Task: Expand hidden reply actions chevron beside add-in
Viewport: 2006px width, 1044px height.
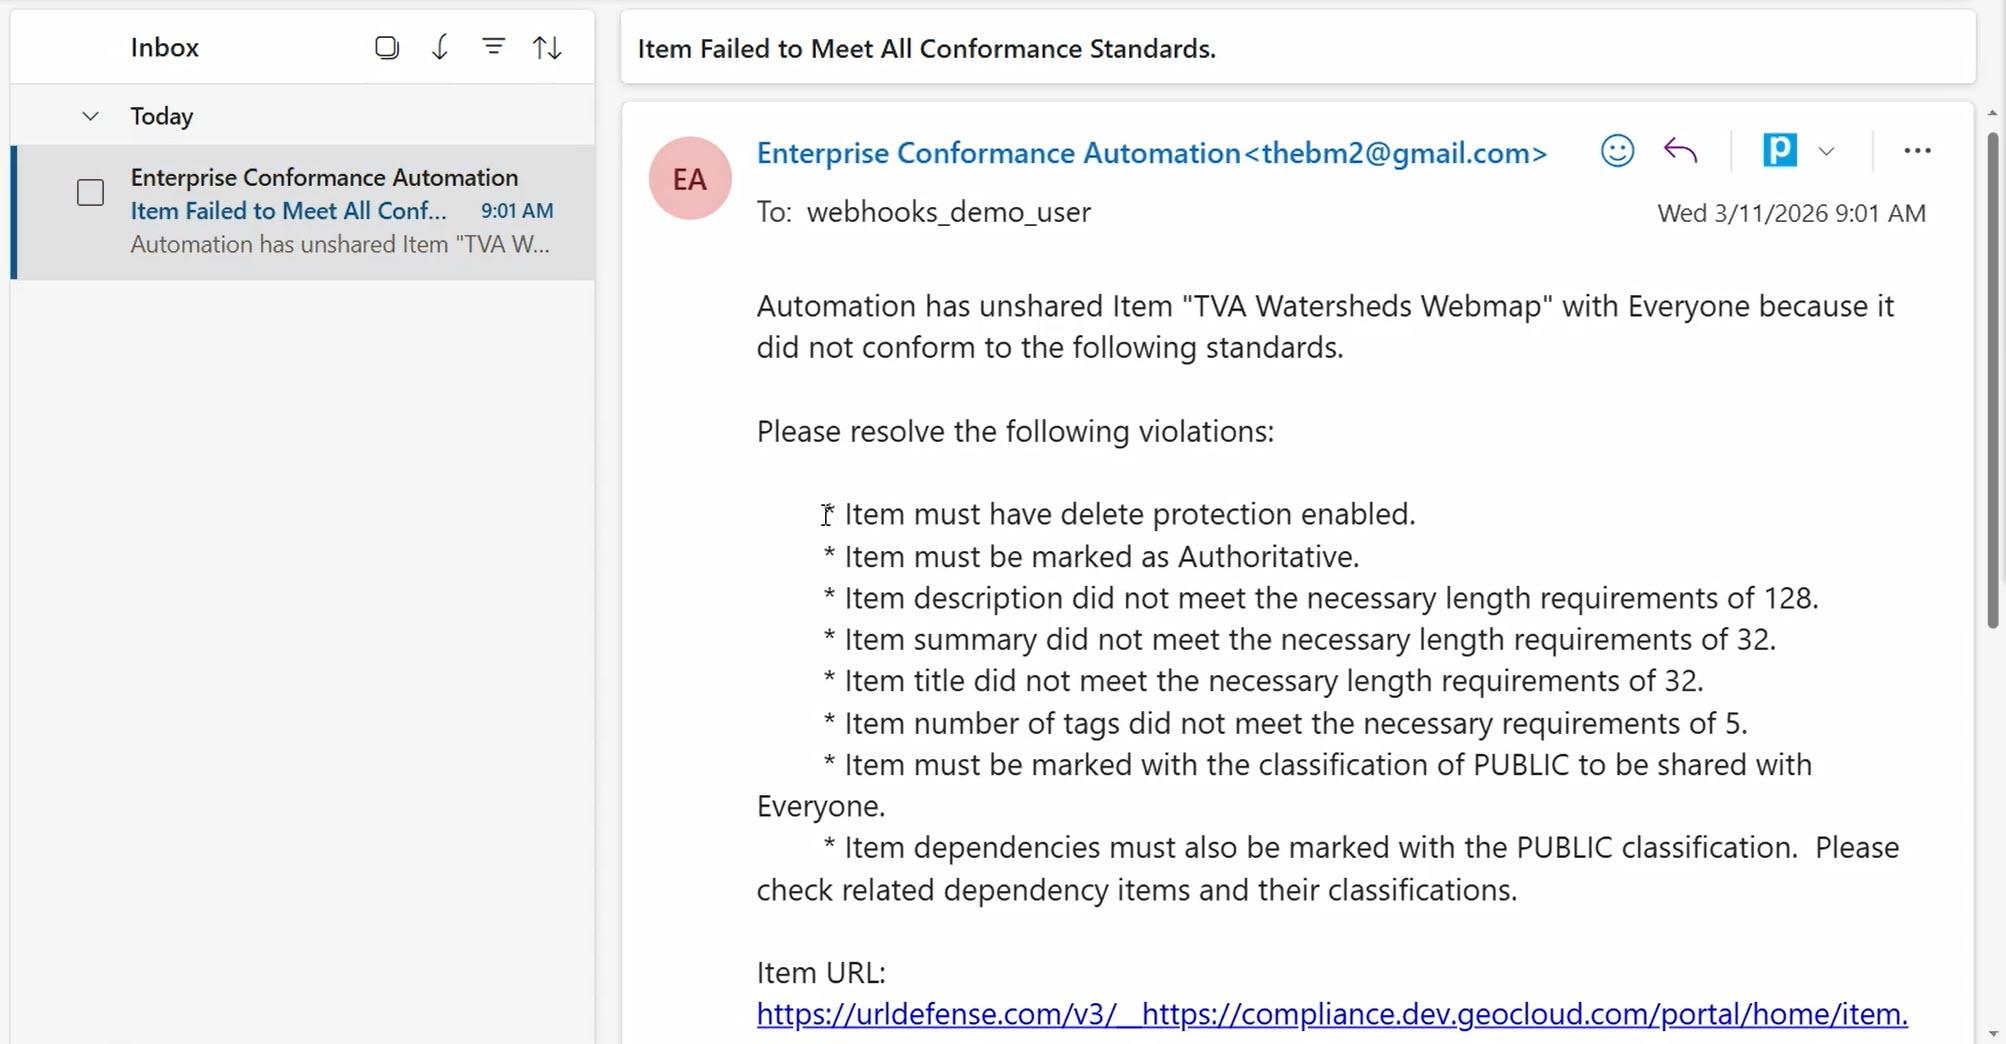Action: pyautogui.click(x=1827, y=150)
